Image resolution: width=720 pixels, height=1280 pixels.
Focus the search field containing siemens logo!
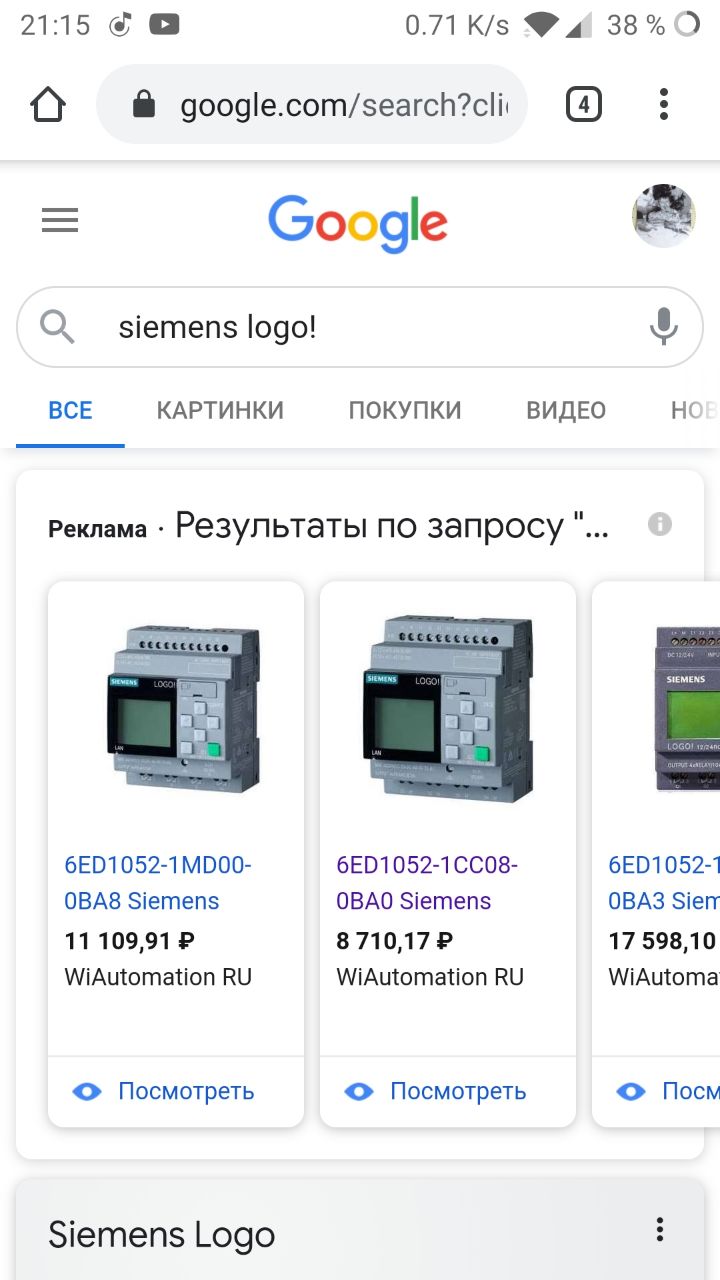coord(360,327)
